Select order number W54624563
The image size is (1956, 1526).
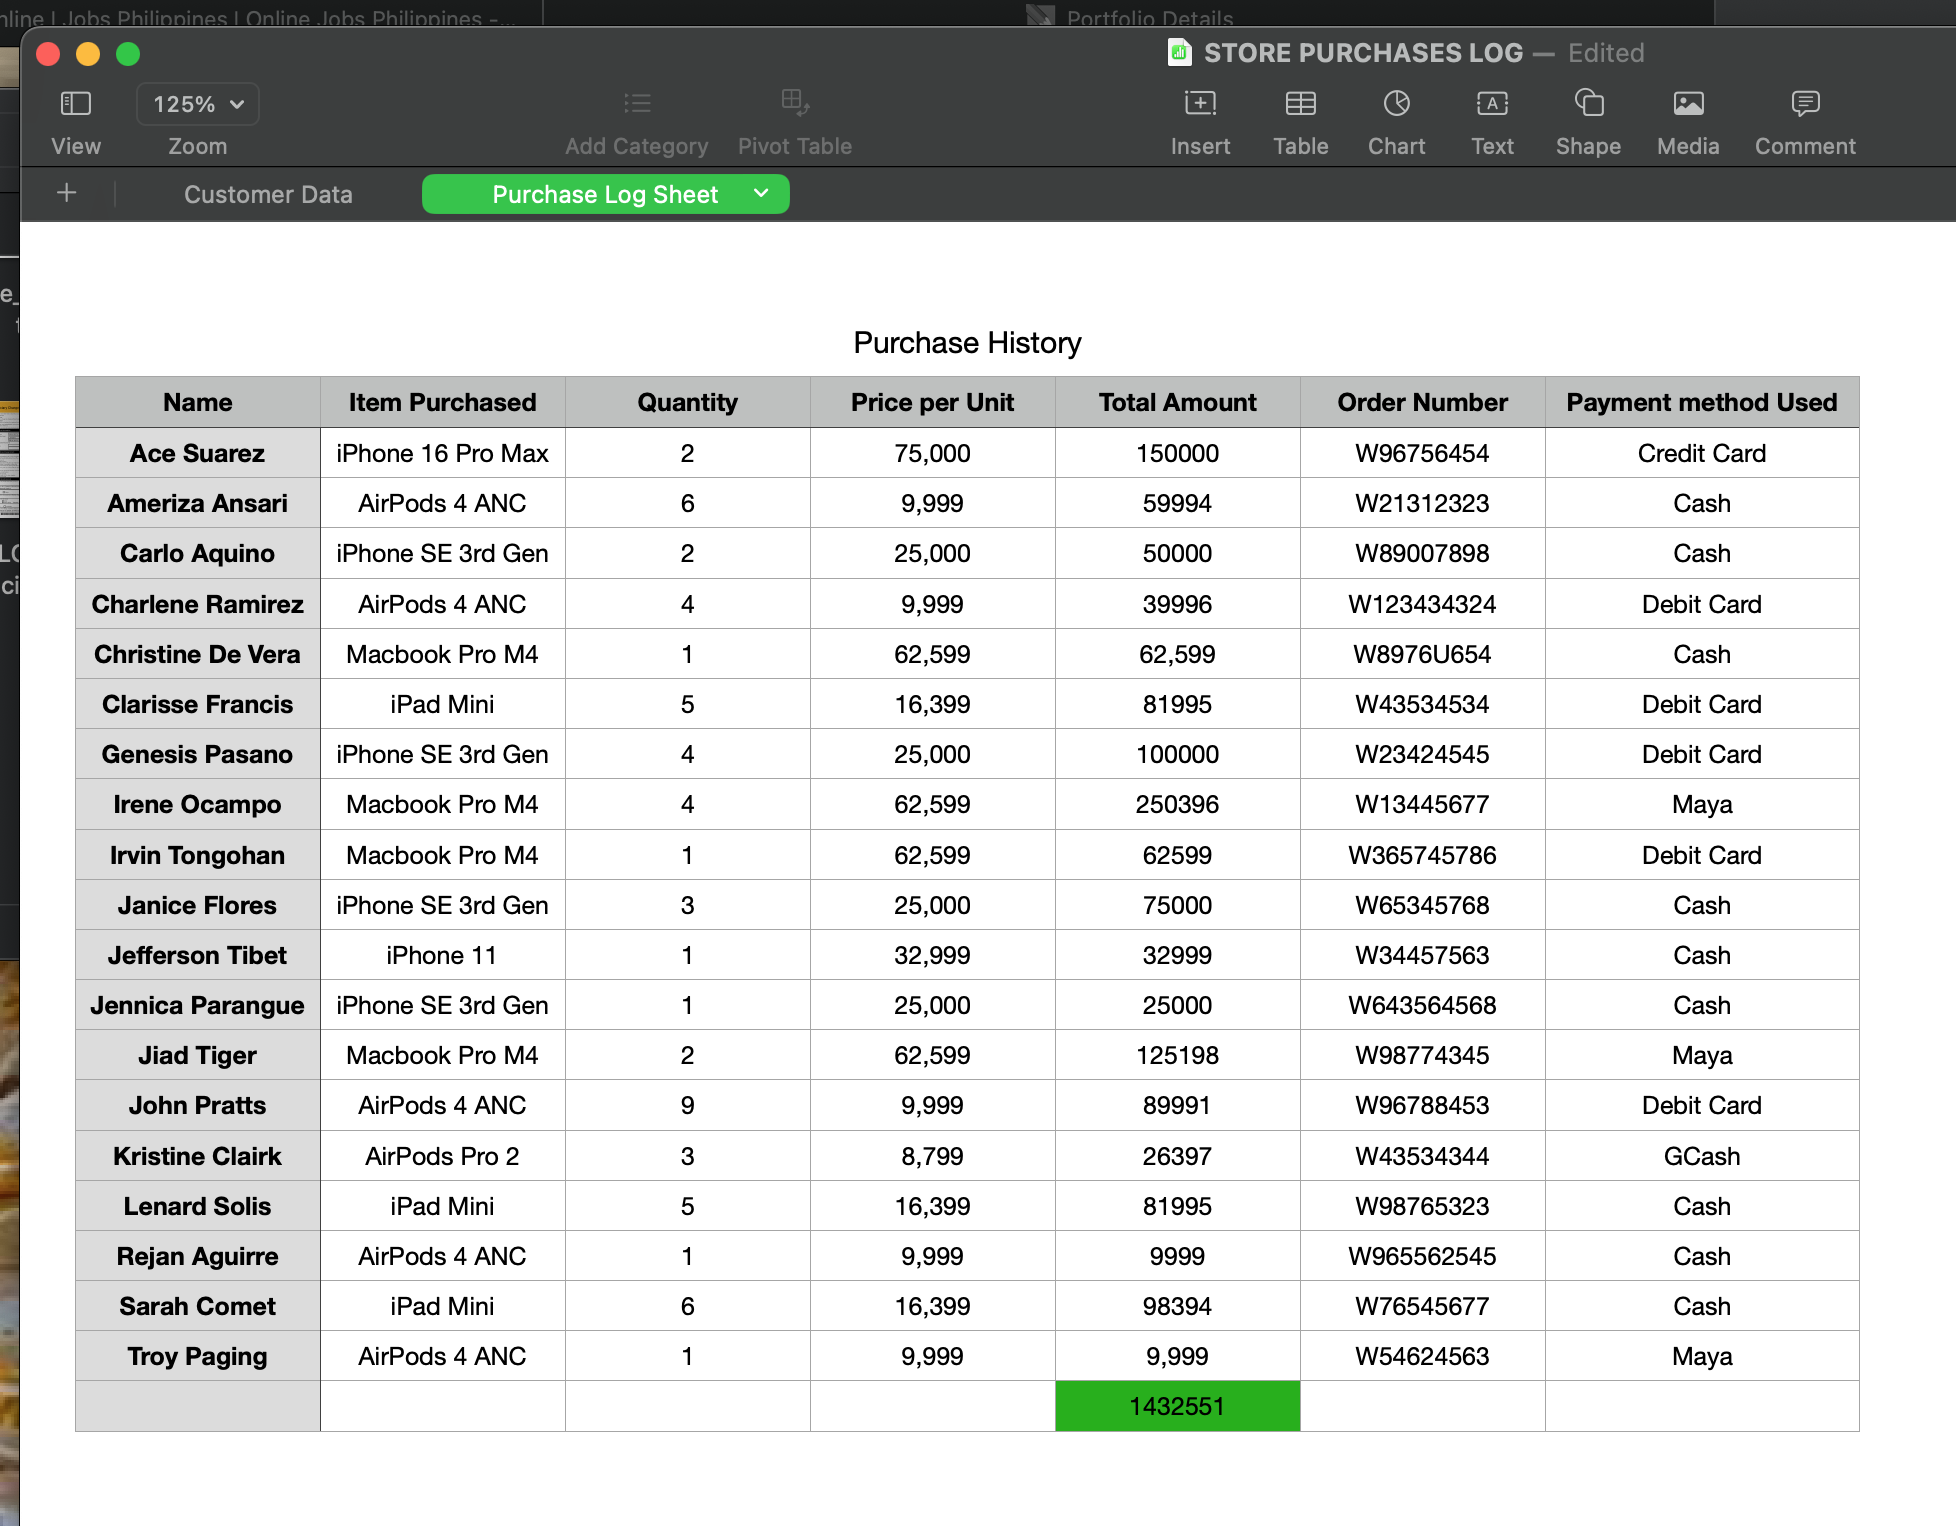point(1423,1356)
